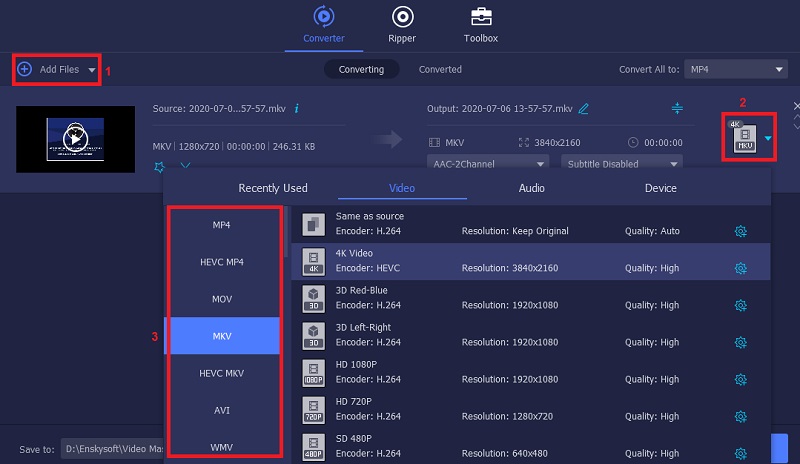Choose MKV in format list
This screenshot has height=464, width=800.
(x=222, y=336)
